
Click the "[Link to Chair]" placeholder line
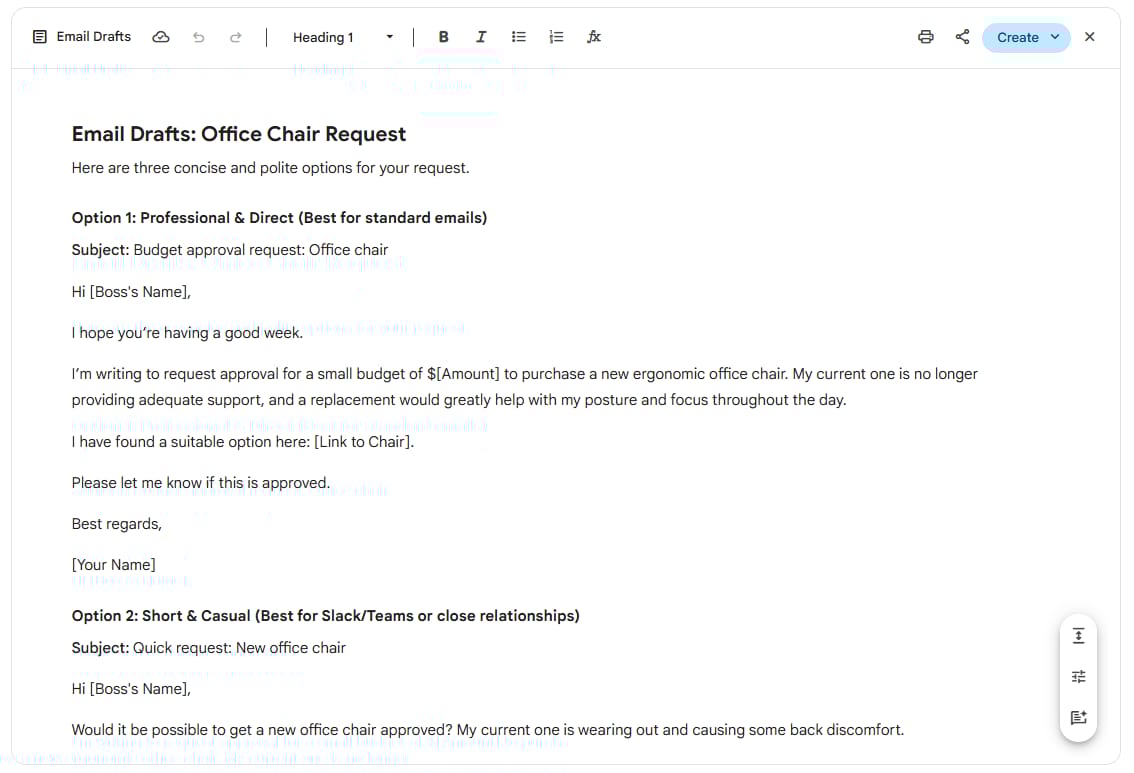pos(243,442)
